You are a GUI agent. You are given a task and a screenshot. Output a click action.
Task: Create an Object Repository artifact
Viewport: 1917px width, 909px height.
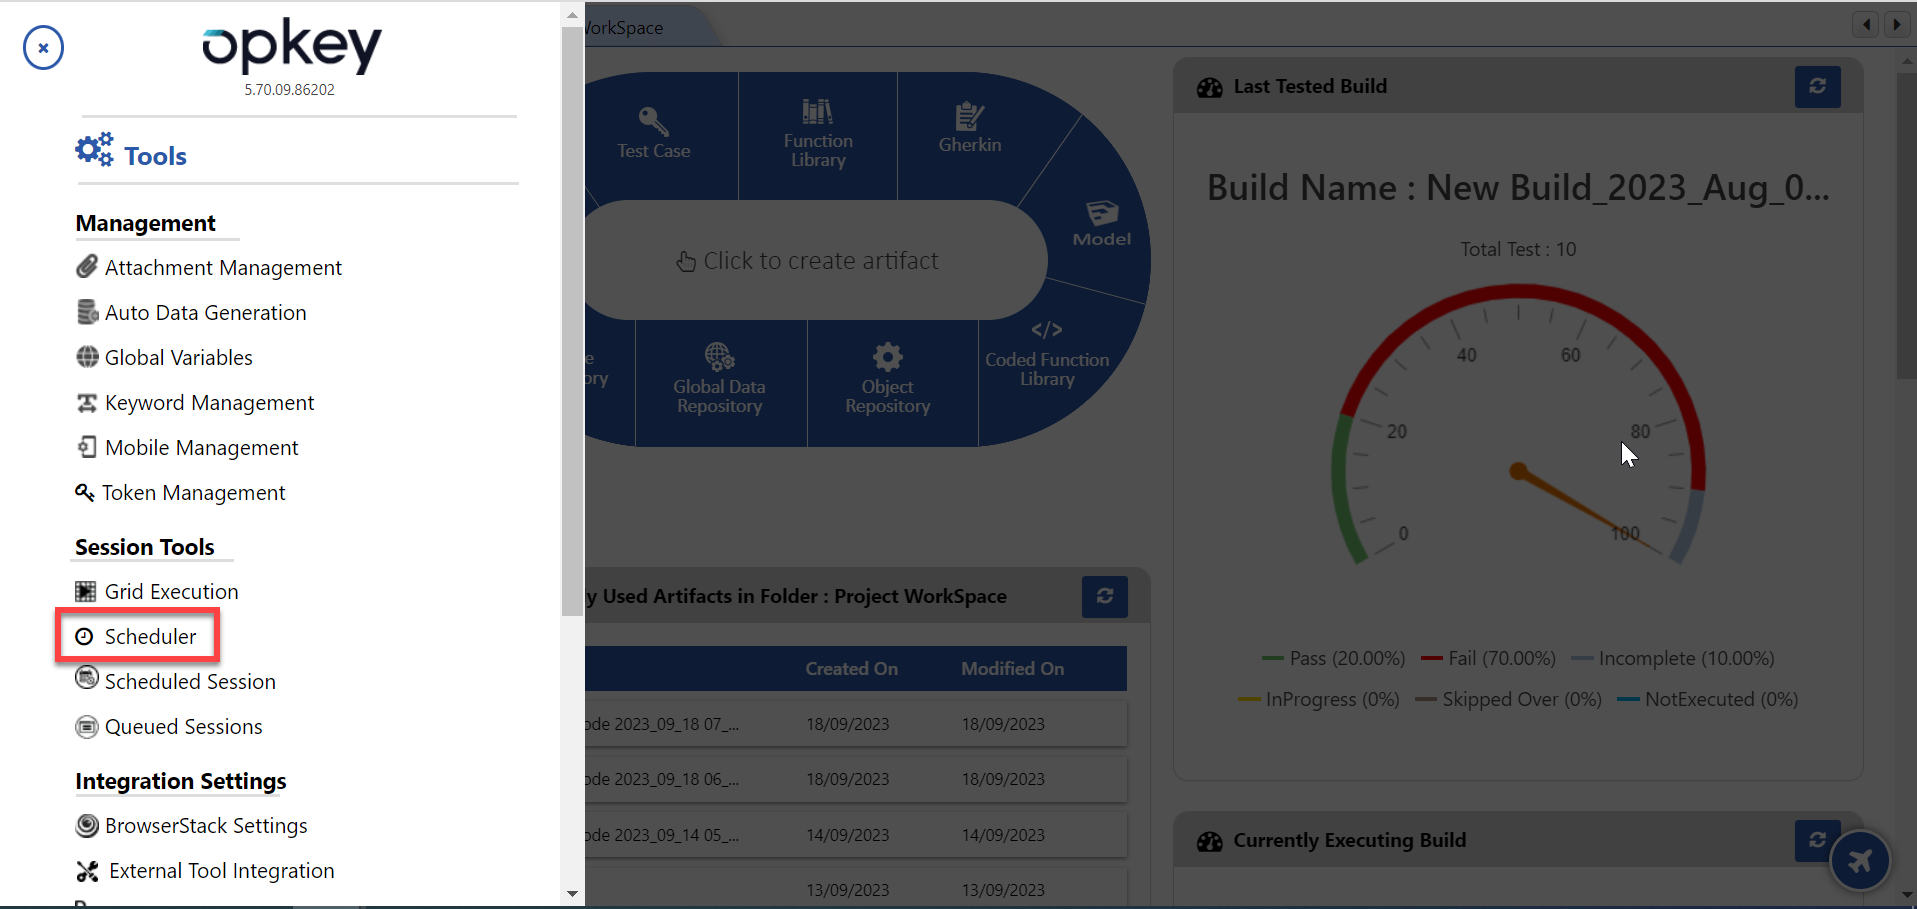(x=887, y=380)
